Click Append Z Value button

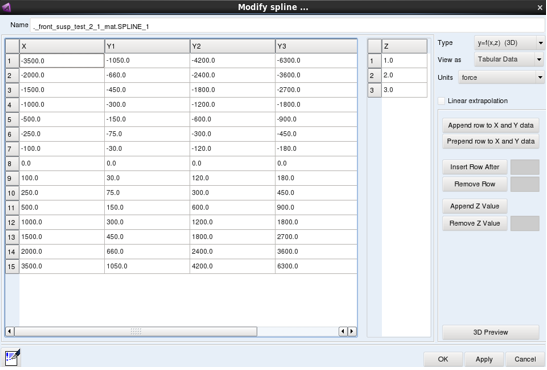click(x=474, y=206)
